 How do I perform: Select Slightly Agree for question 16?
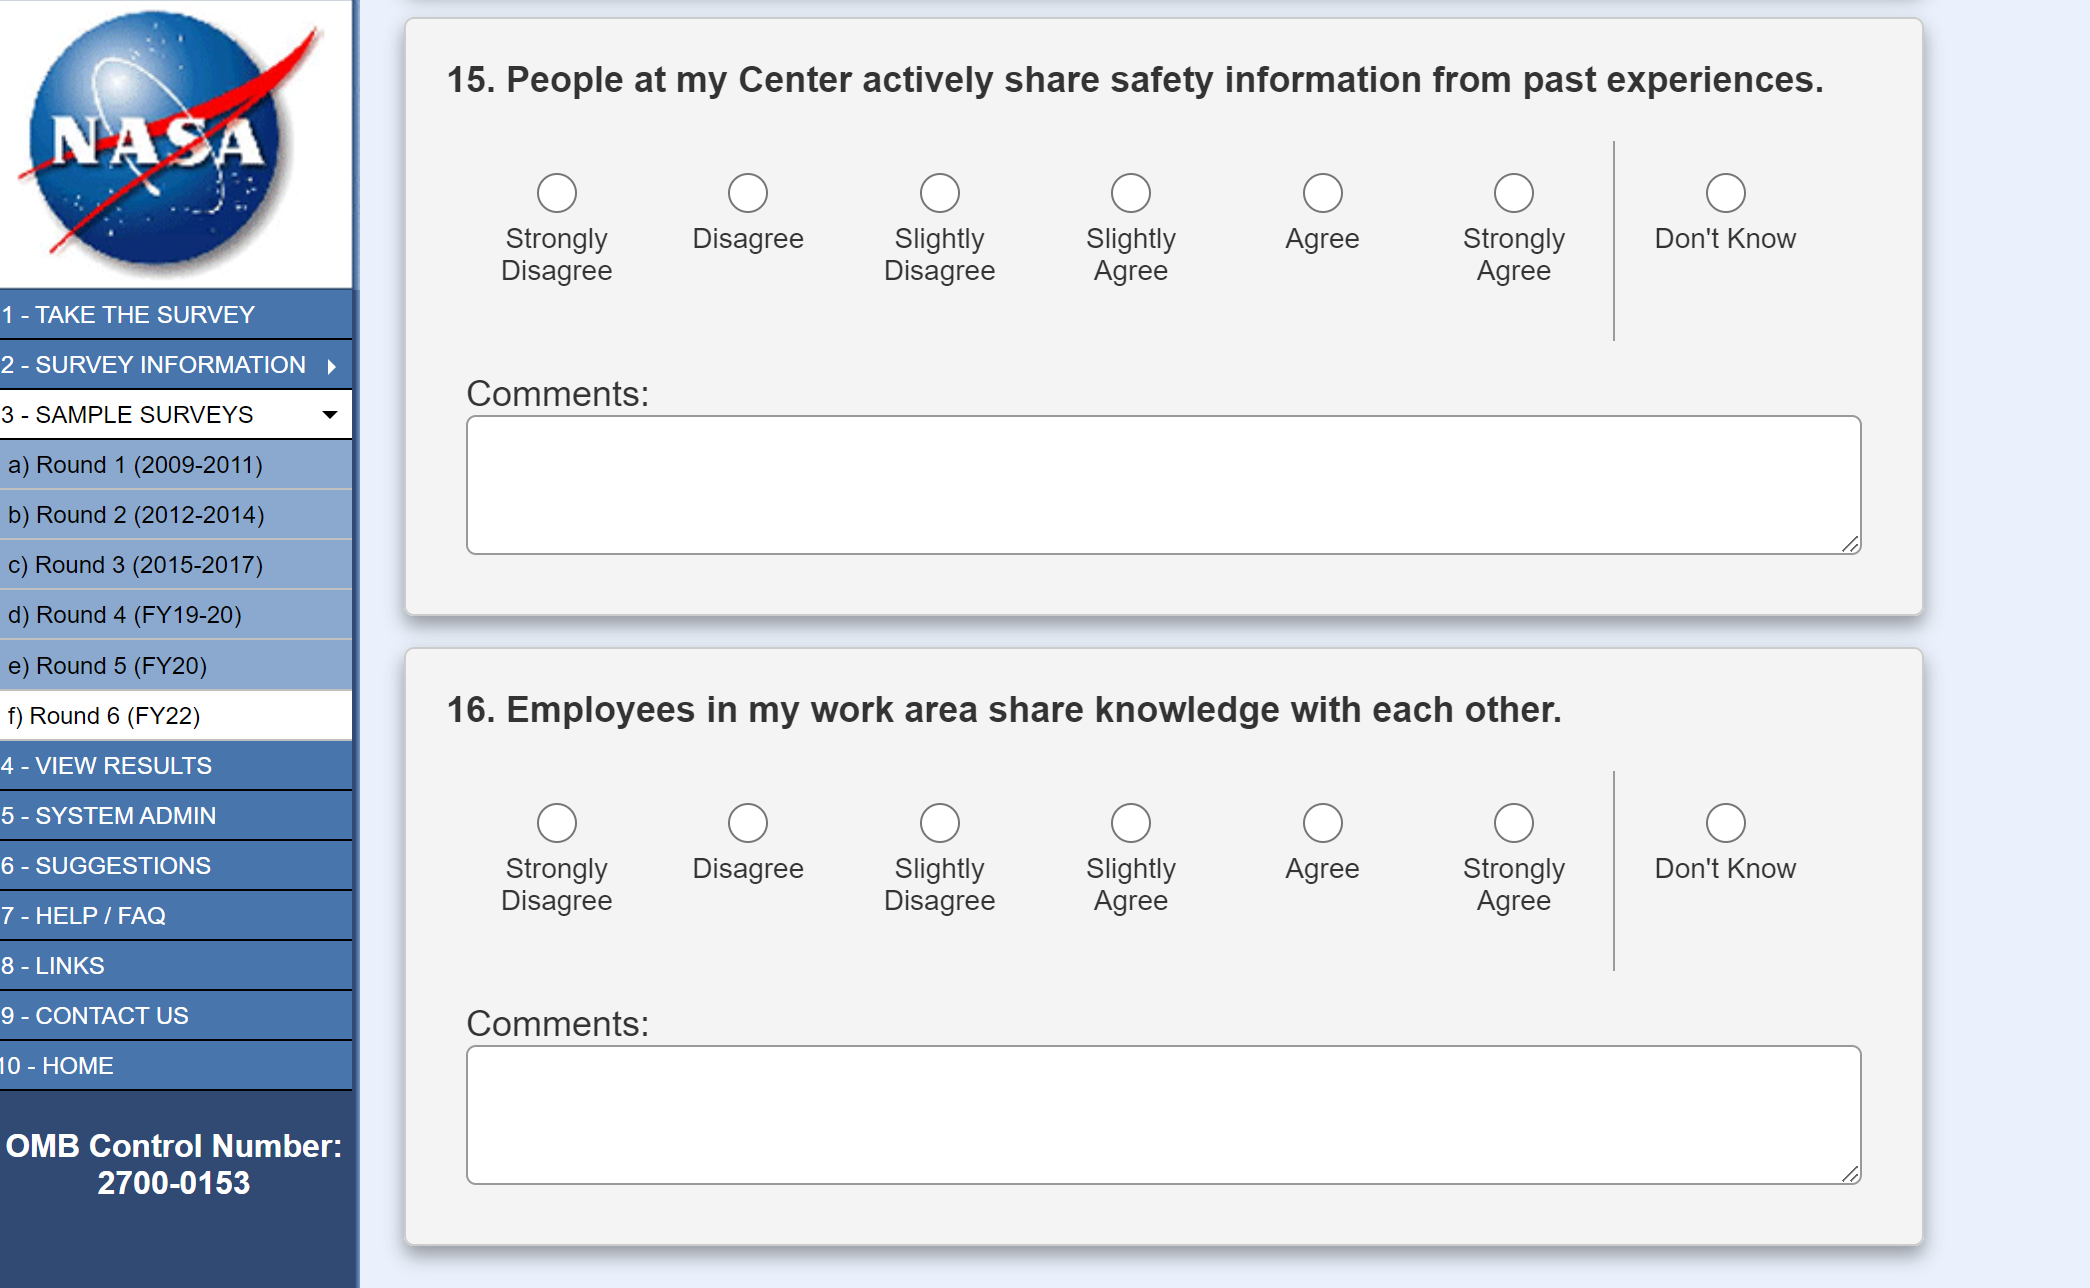point(1131,823)
